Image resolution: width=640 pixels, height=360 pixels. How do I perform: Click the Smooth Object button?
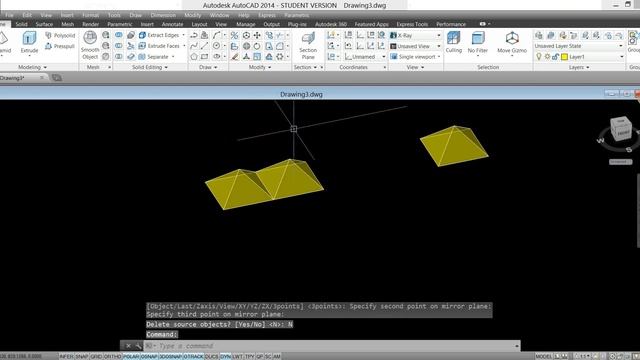pyautogui.click(x=90, y=45)
